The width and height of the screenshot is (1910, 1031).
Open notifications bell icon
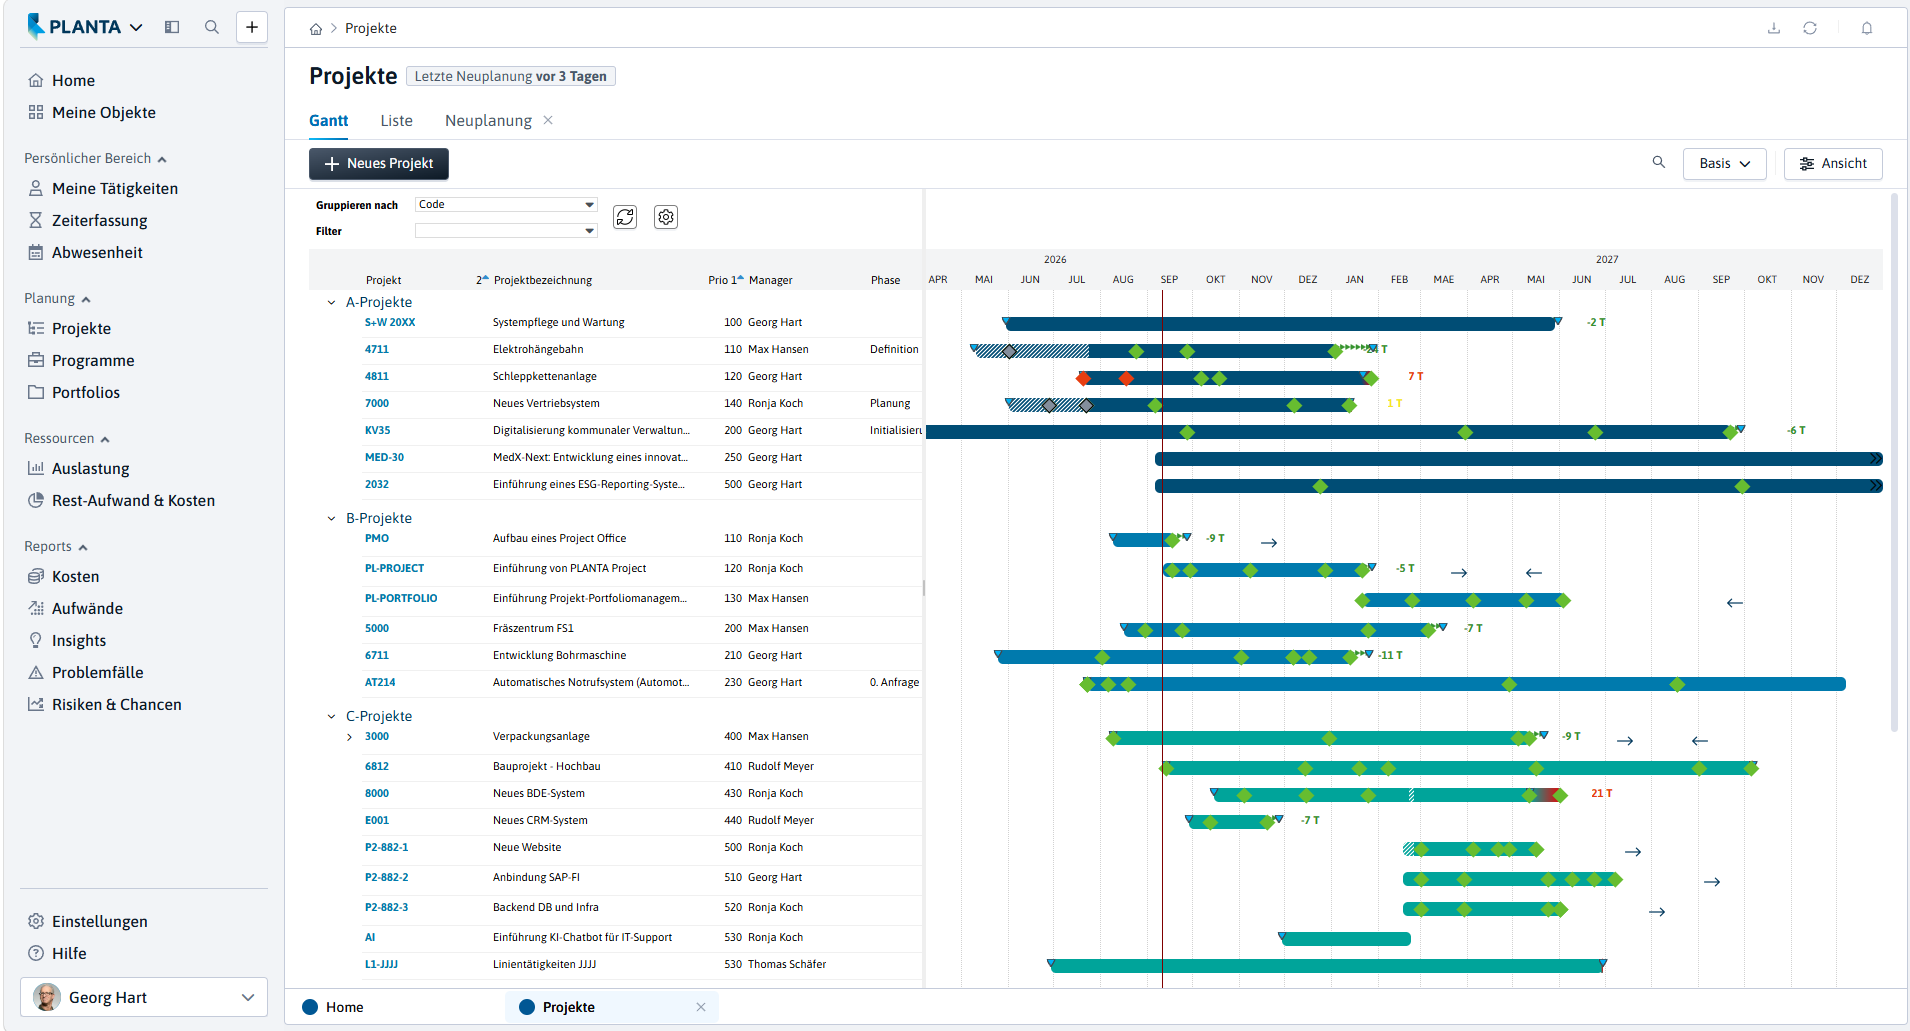(x=1866, y=28)
